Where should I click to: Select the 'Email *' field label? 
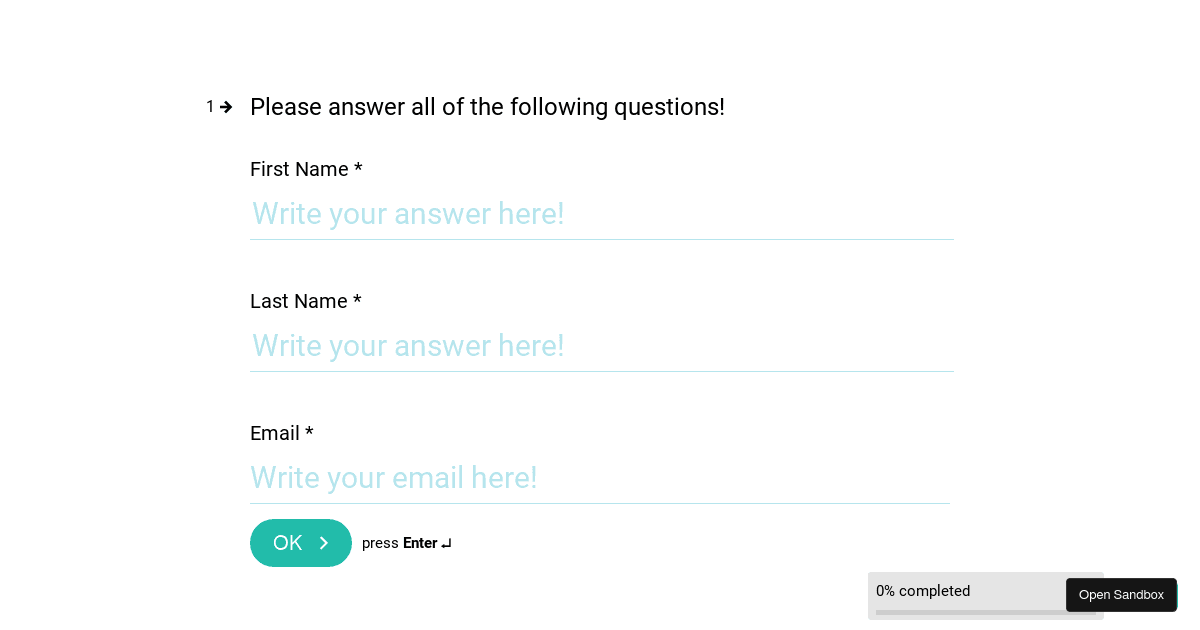(281, 433)
